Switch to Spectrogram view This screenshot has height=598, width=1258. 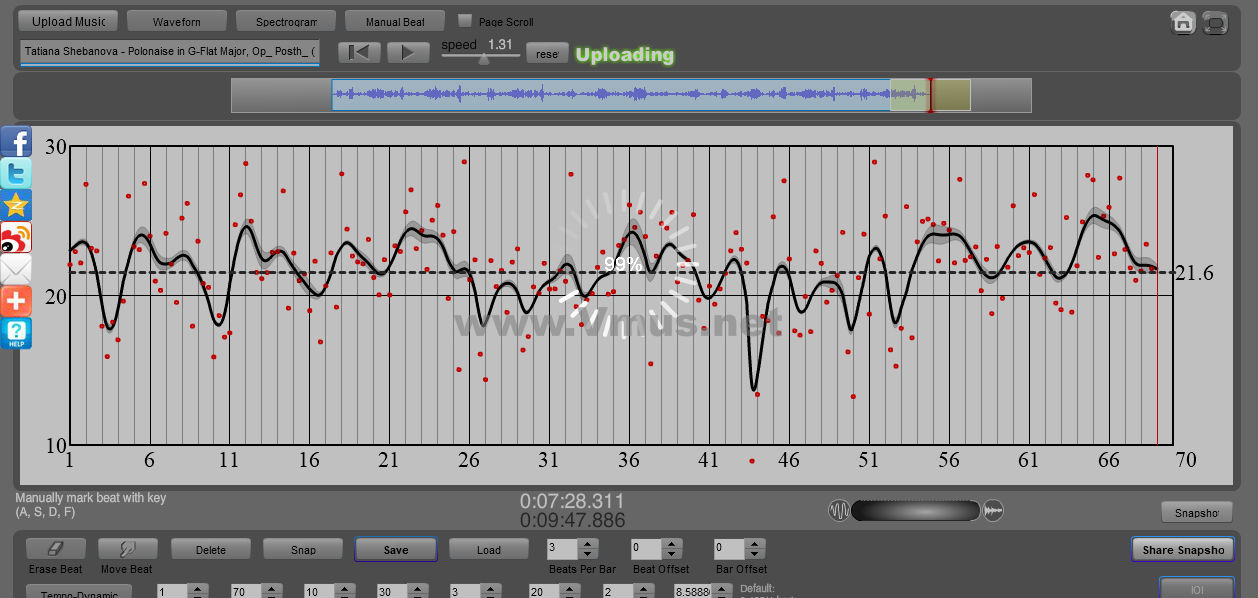286,21
